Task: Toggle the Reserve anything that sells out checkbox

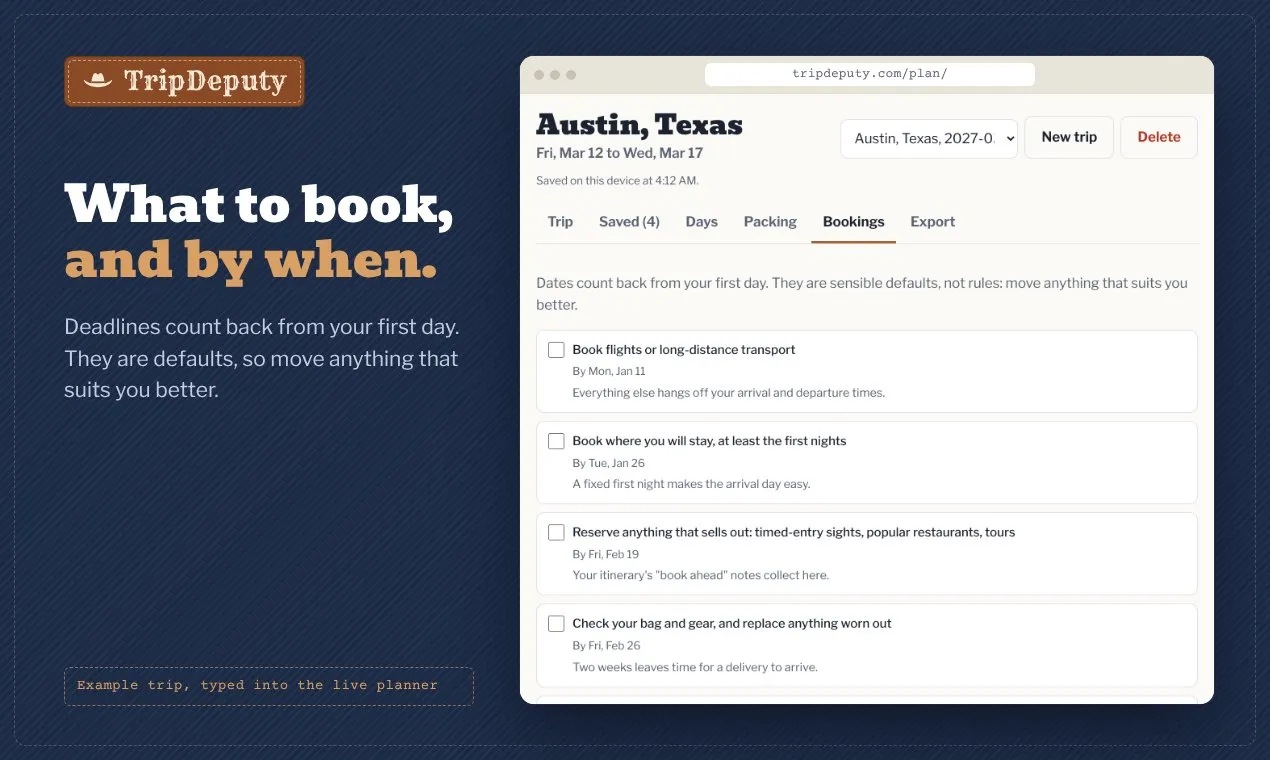Action: pos(556,532)
